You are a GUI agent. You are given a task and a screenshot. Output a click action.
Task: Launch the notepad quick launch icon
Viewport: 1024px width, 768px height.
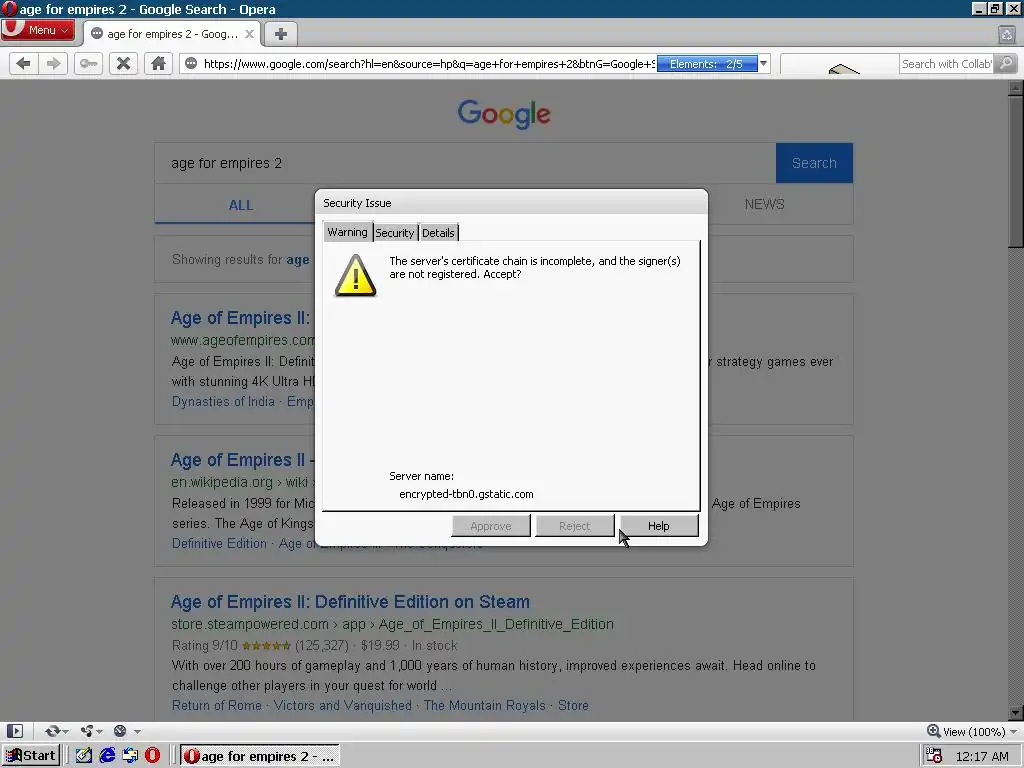(84, 756)
